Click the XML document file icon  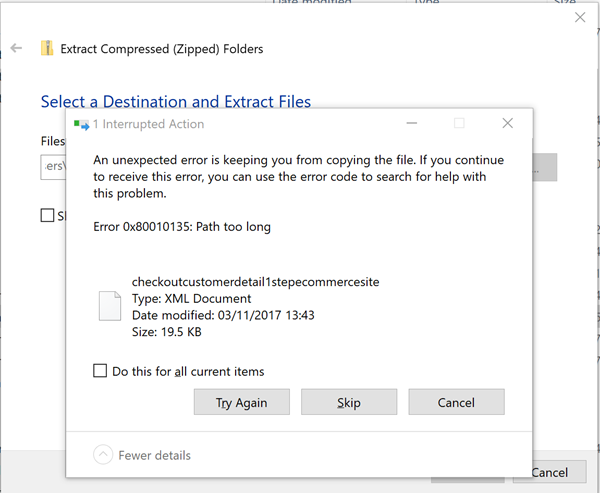pyautogui.click(x=110, y=306)
